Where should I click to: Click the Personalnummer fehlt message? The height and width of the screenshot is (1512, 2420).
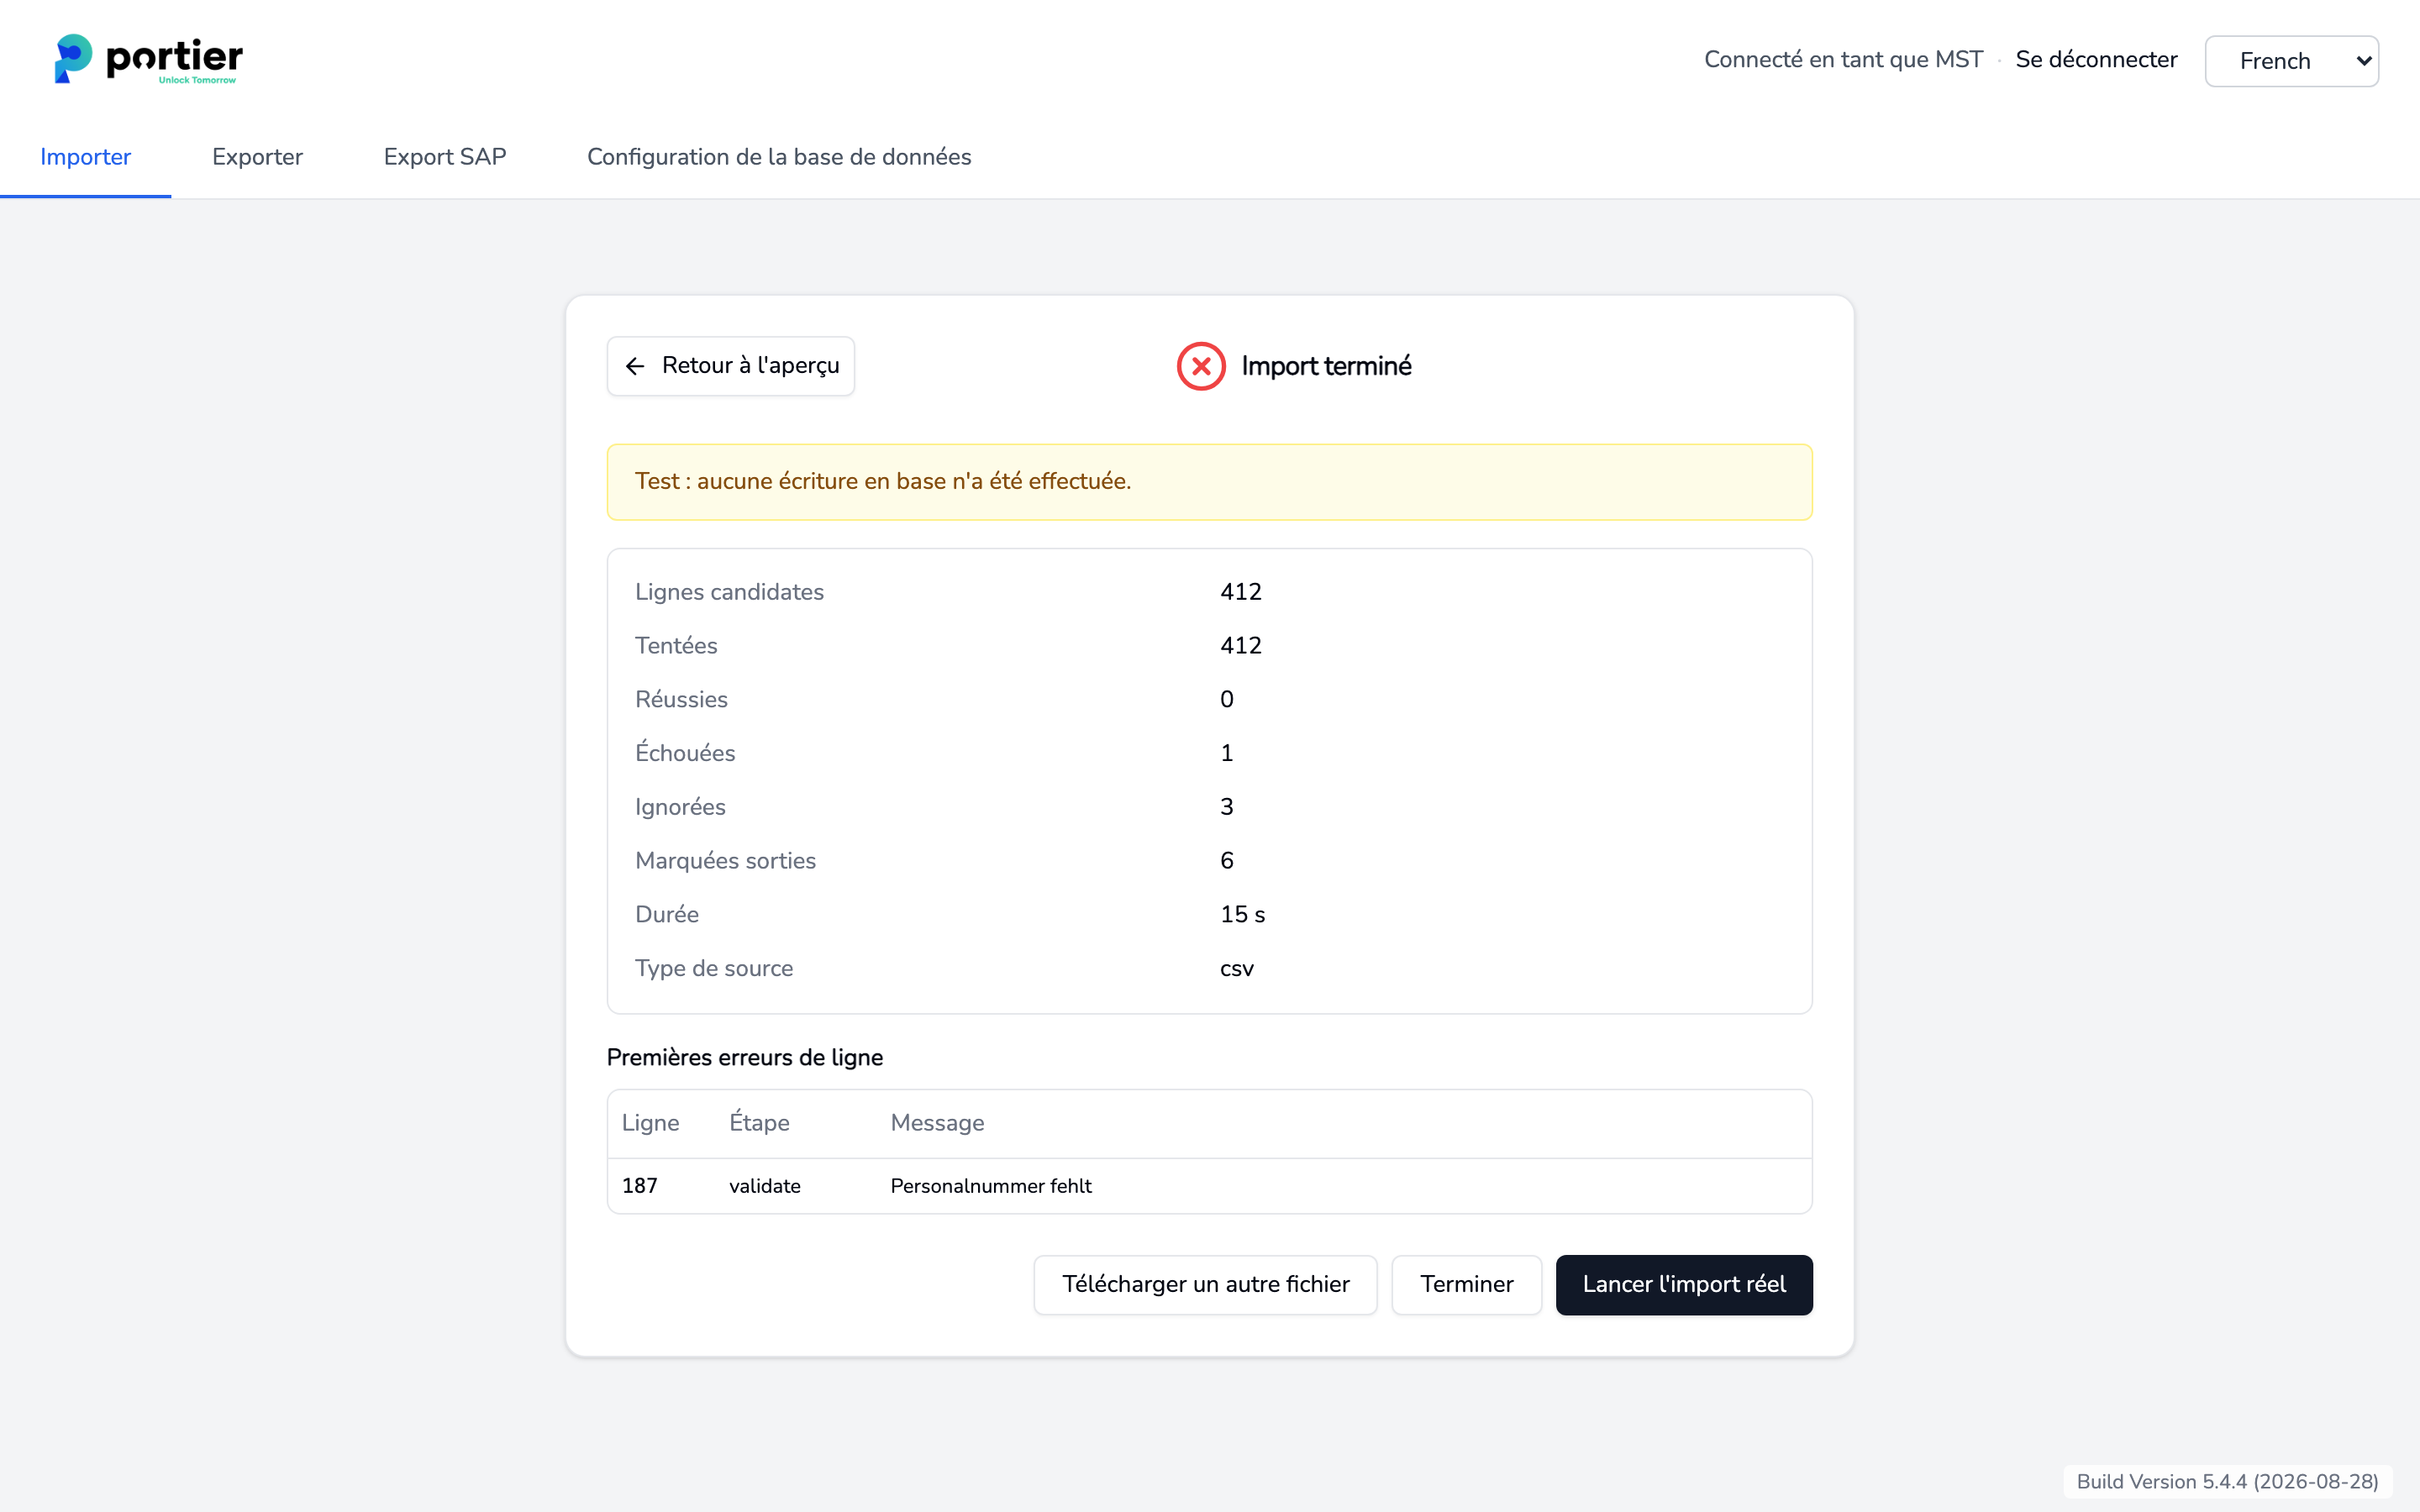coord(991,1186)
